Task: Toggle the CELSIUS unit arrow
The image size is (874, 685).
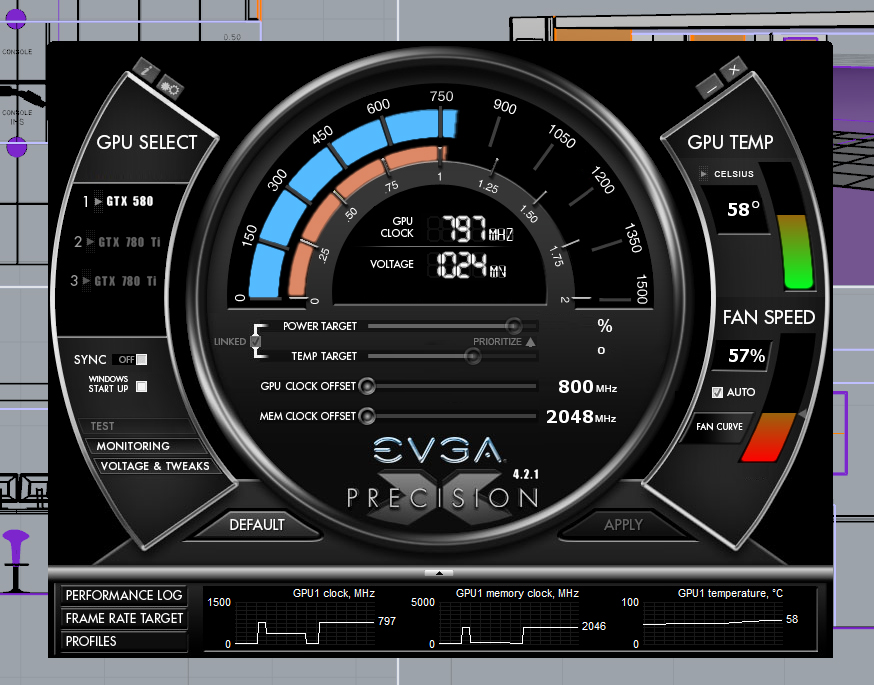Action: click(x=703, y=174)
